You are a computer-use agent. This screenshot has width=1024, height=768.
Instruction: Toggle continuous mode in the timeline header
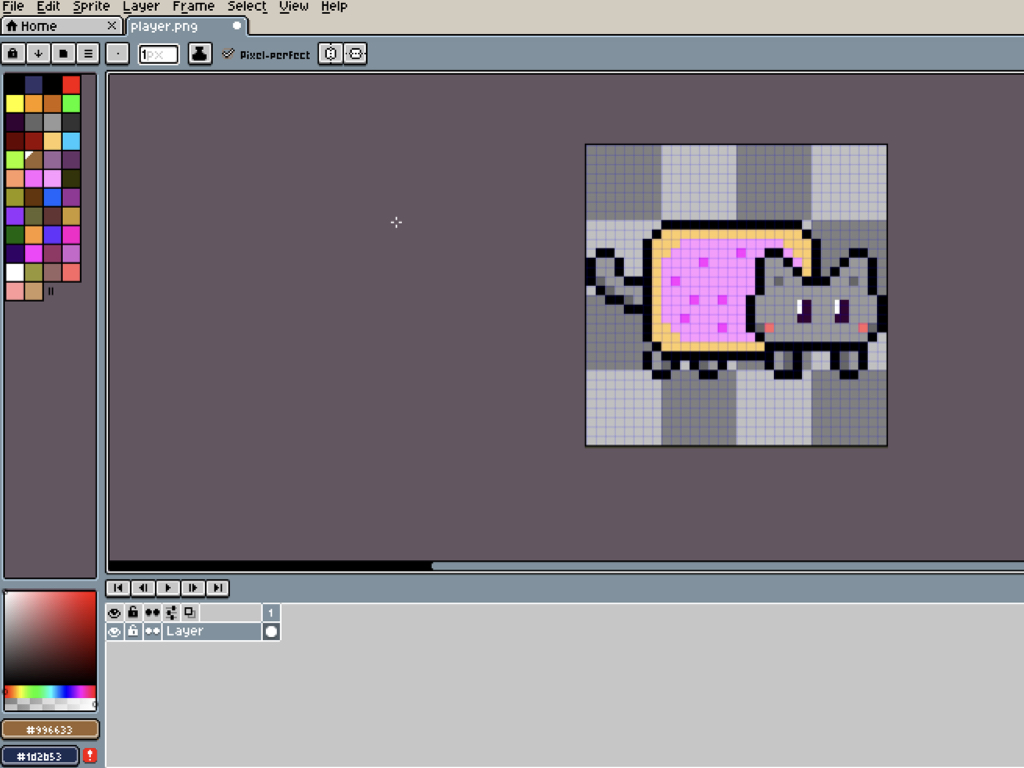coord(152,613)
